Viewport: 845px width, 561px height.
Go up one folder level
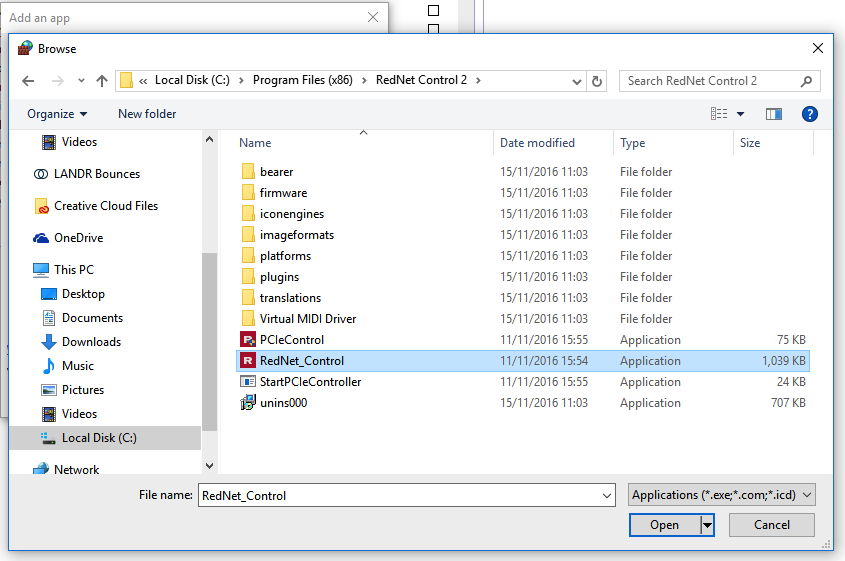coord(102,81)
